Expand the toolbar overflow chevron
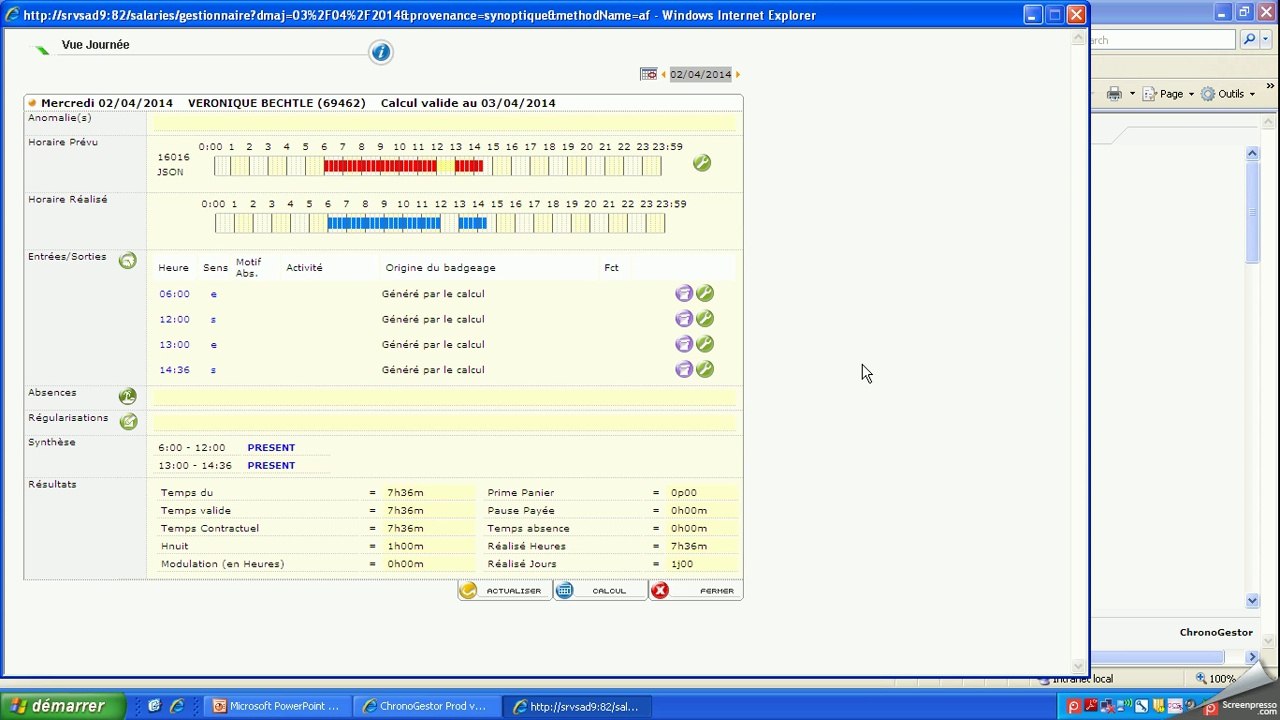 pos(1270,87)
